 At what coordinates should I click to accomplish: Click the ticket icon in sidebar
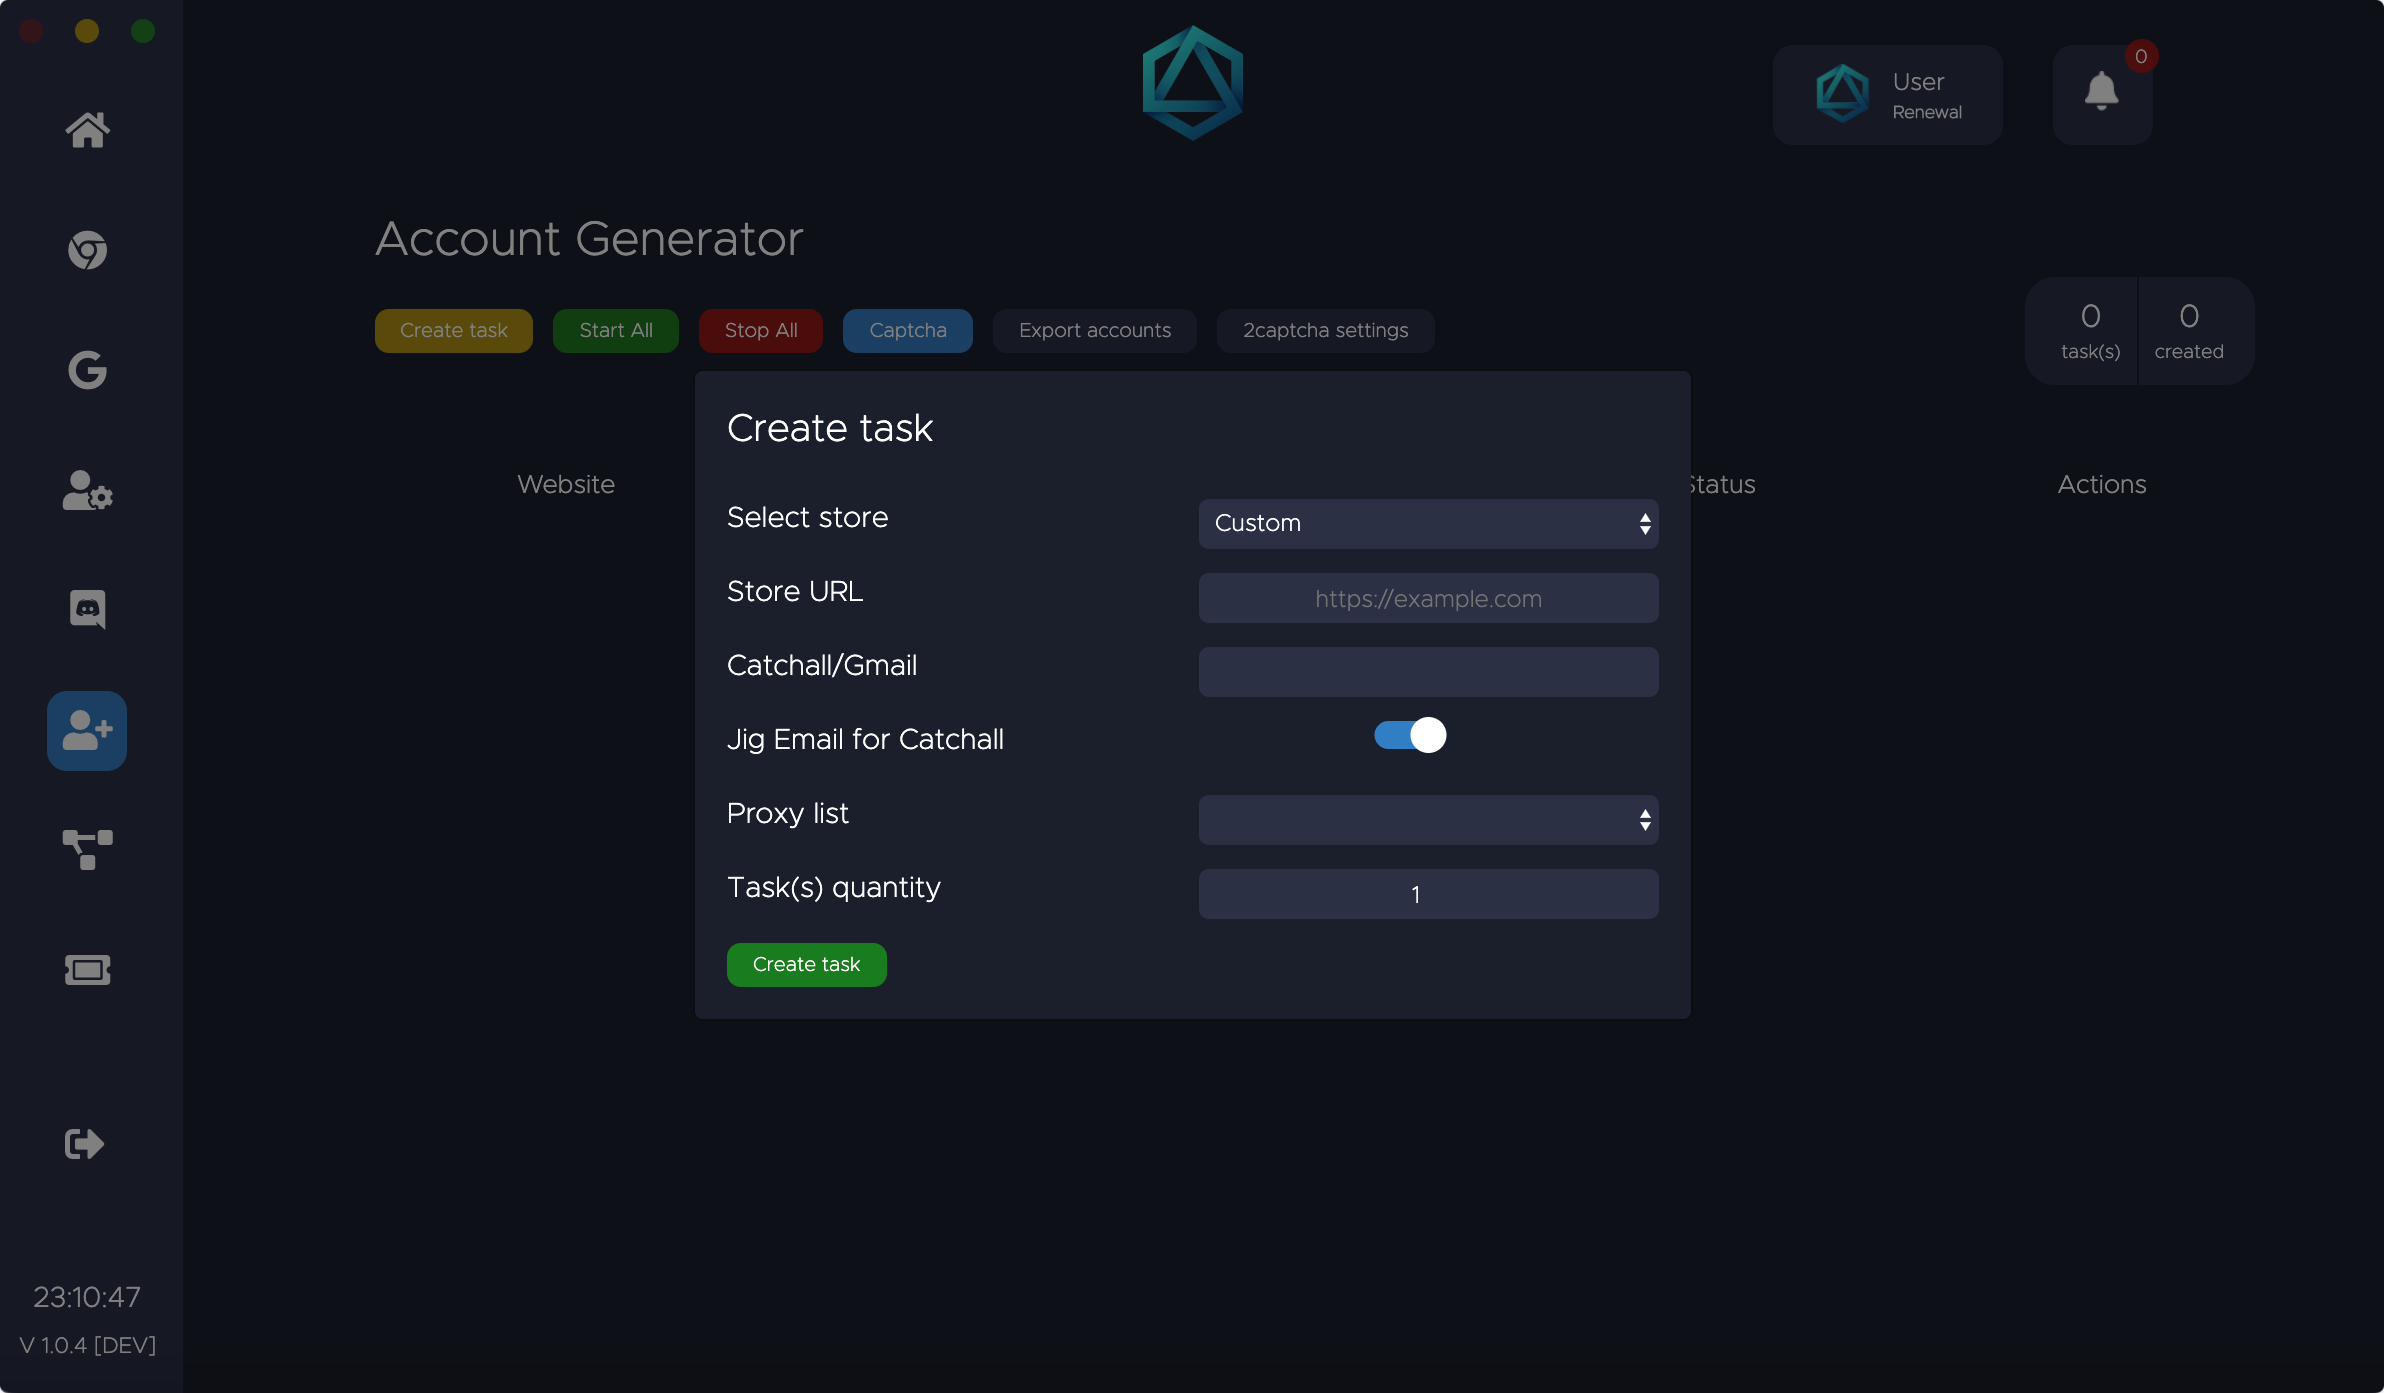(x=87, y=969)
